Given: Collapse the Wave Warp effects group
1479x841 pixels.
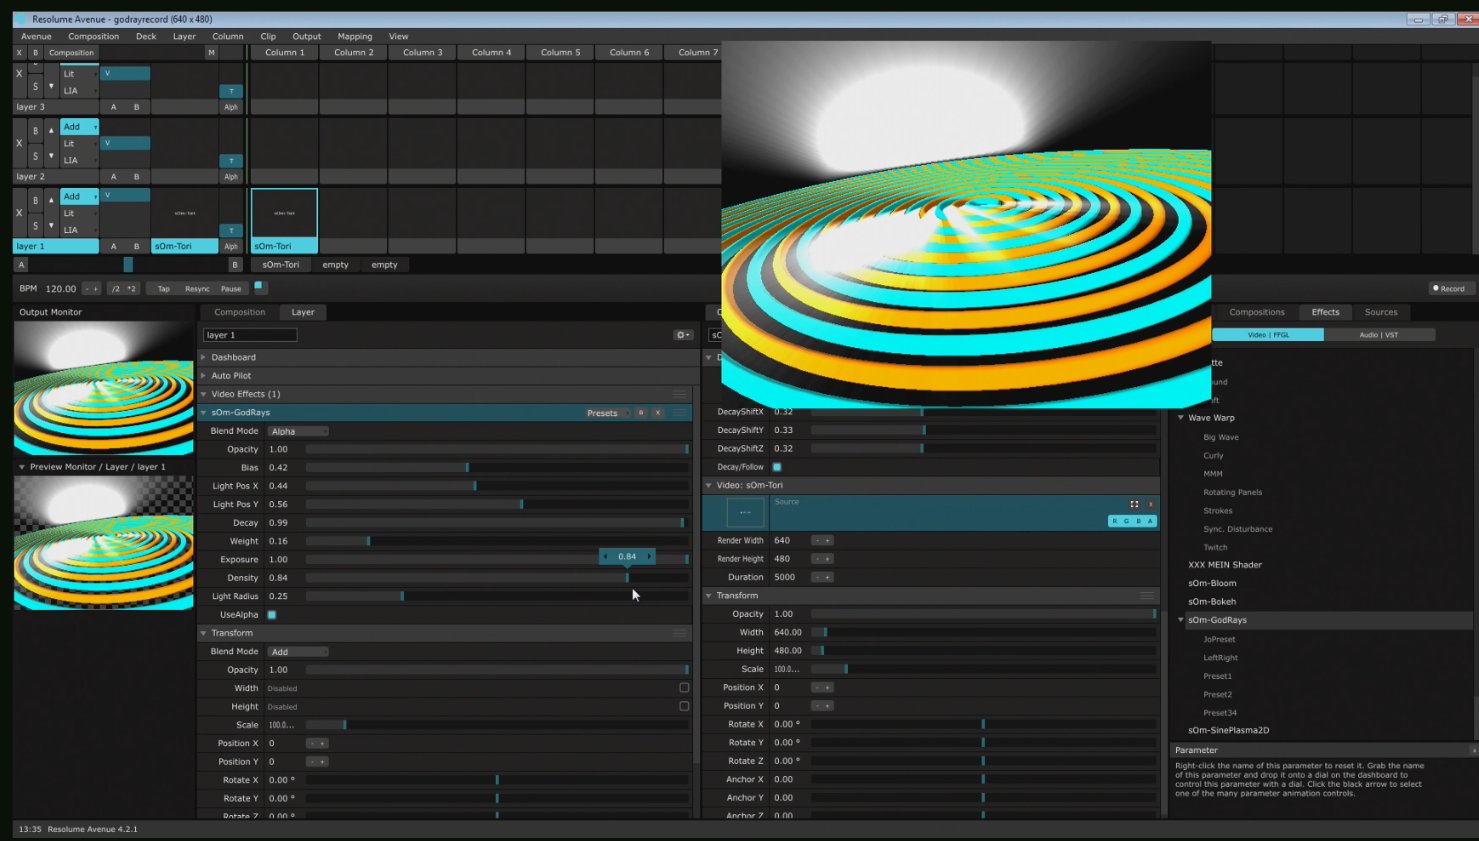Looking at the screenshot, I should [1181, 418].
